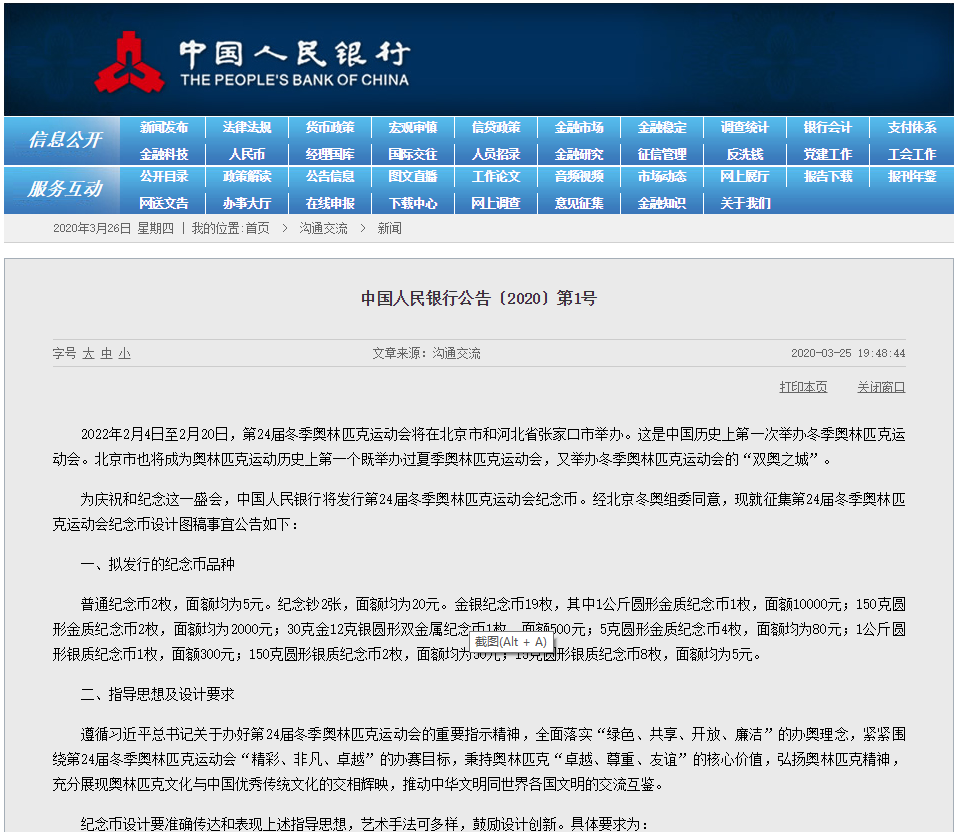Set font size to 中

[x=106, y=354]
